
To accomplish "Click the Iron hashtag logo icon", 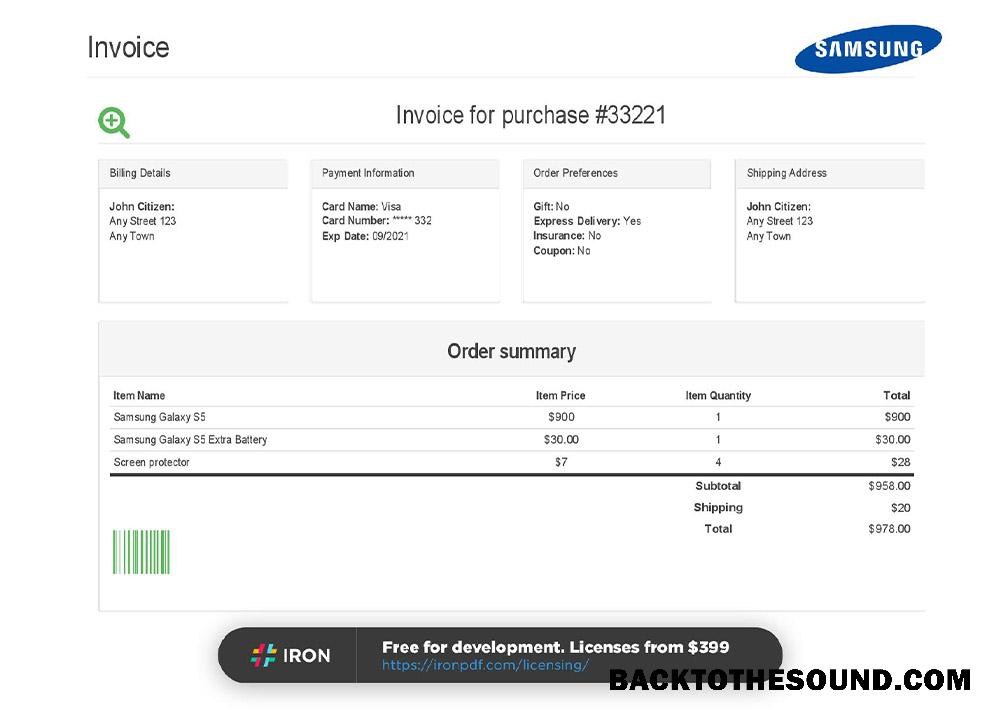I will pos(263,655).
